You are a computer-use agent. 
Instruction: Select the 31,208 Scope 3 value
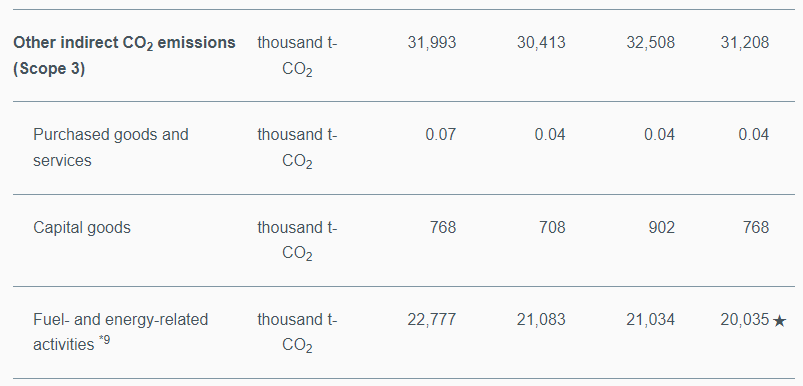(x=745, y=42)
